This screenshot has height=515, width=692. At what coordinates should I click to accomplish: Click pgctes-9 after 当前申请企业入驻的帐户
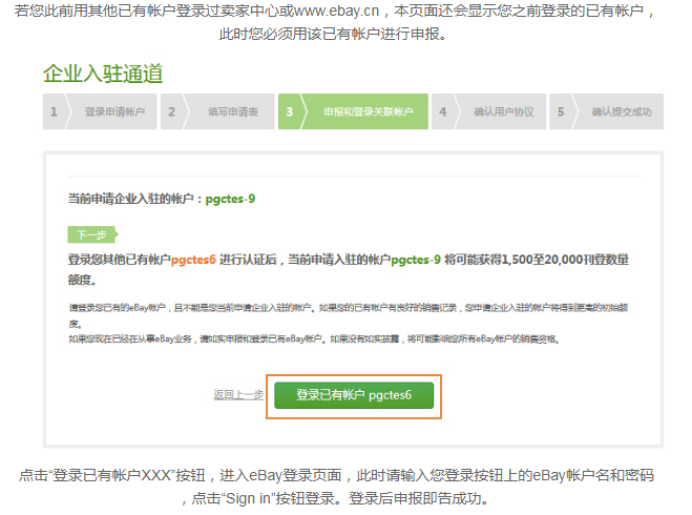[x=230, y=199]
